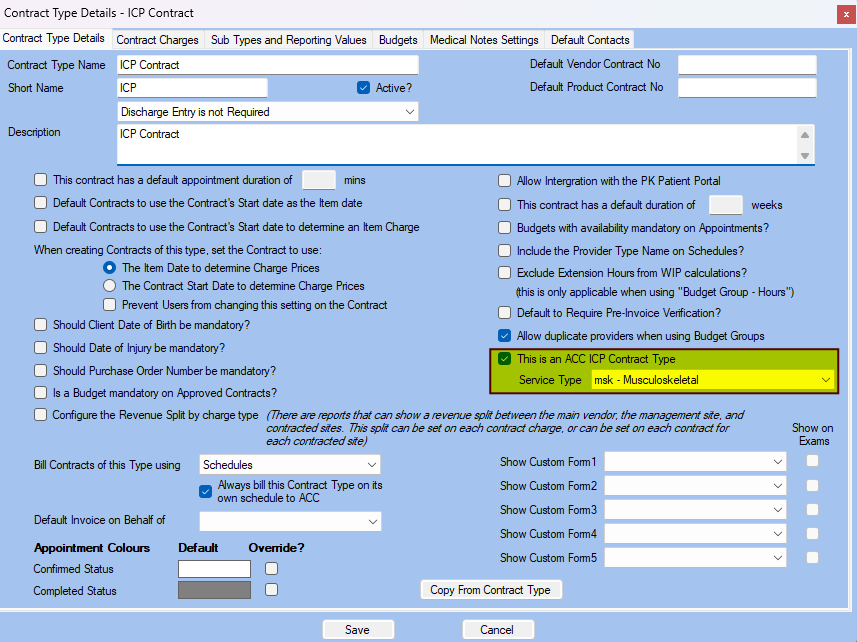Click the Description scrollbar up arrow
This screenshot has width=857, height=642.
[x=805, y=135]
